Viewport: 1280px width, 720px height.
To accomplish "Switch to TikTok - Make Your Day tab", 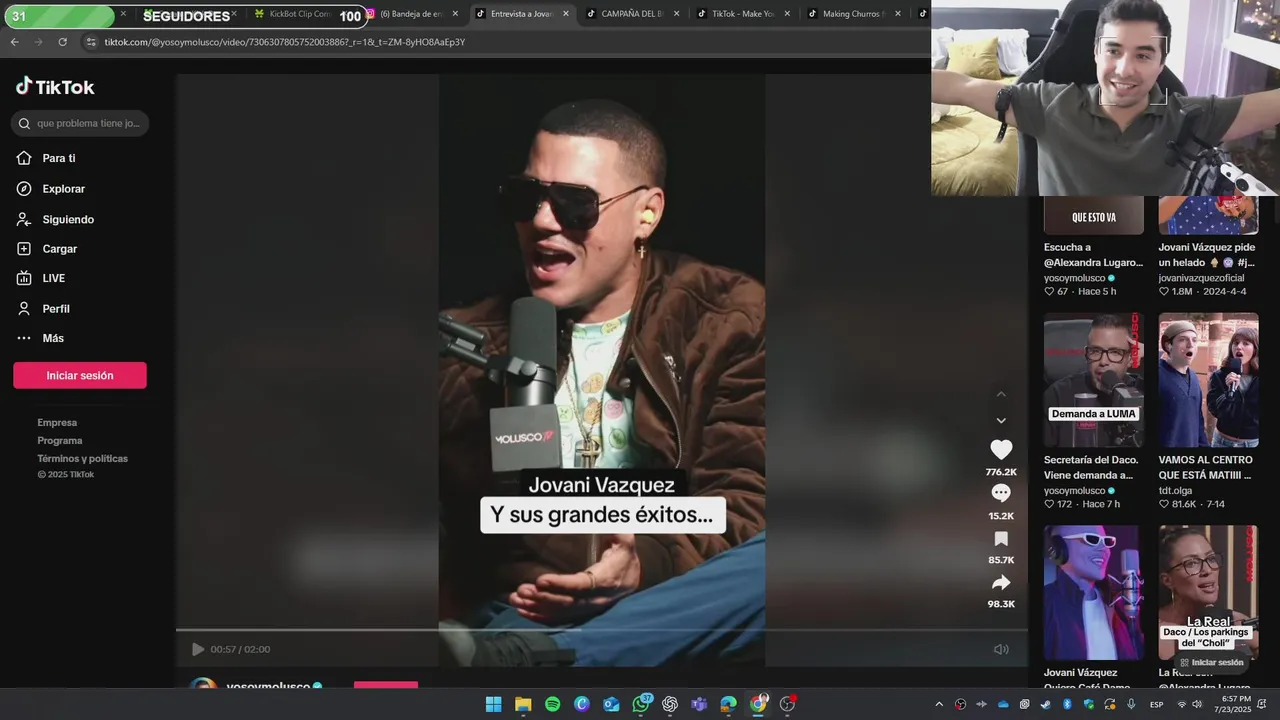I will click(x=742, y=14).
